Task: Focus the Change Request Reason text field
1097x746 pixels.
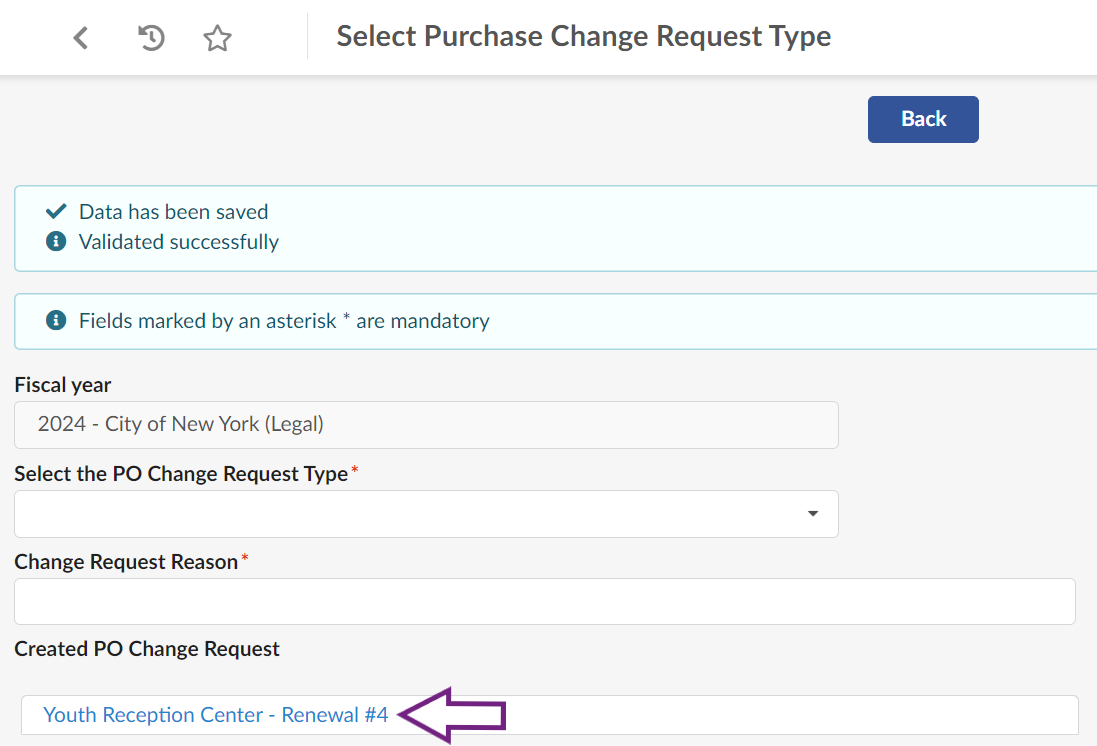Action: coord(544,601)
